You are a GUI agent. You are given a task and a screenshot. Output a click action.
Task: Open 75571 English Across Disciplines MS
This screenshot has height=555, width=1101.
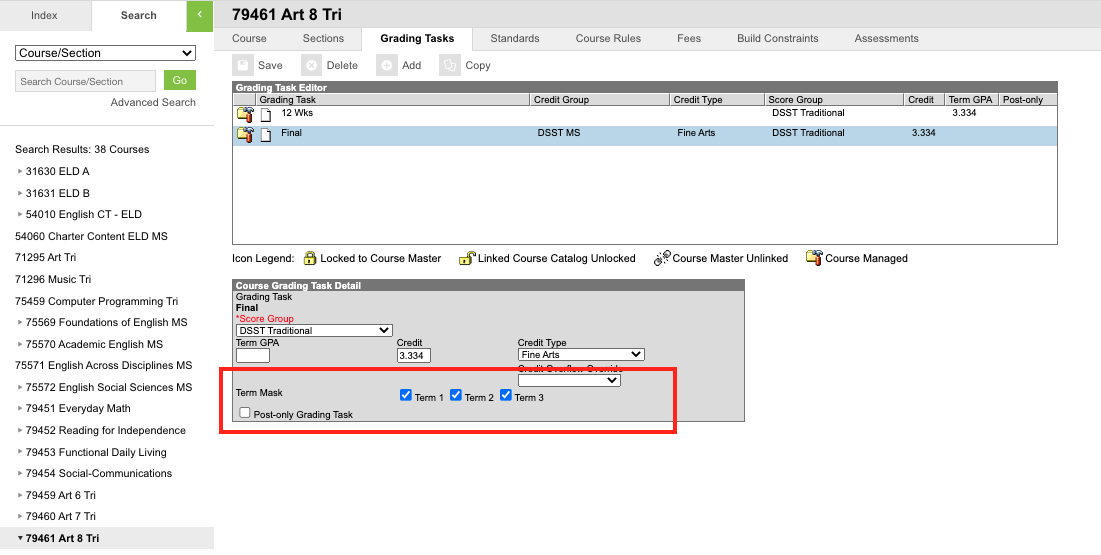click(103, 365)
